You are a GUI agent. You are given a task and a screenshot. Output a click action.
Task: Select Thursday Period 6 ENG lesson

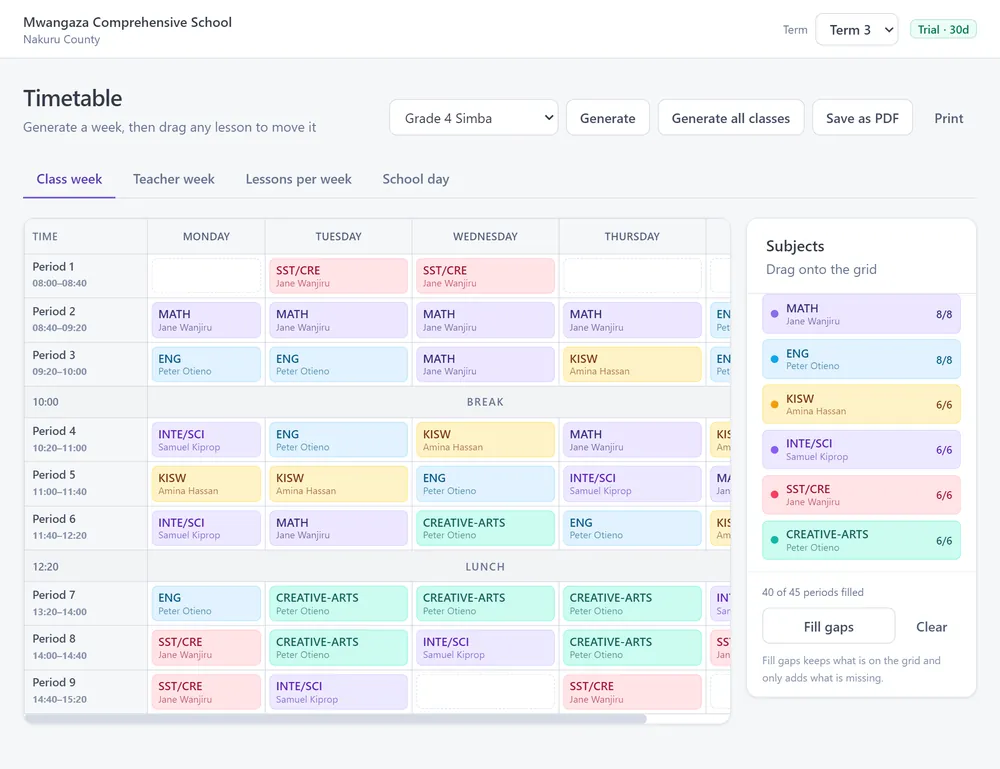(632, 528)
